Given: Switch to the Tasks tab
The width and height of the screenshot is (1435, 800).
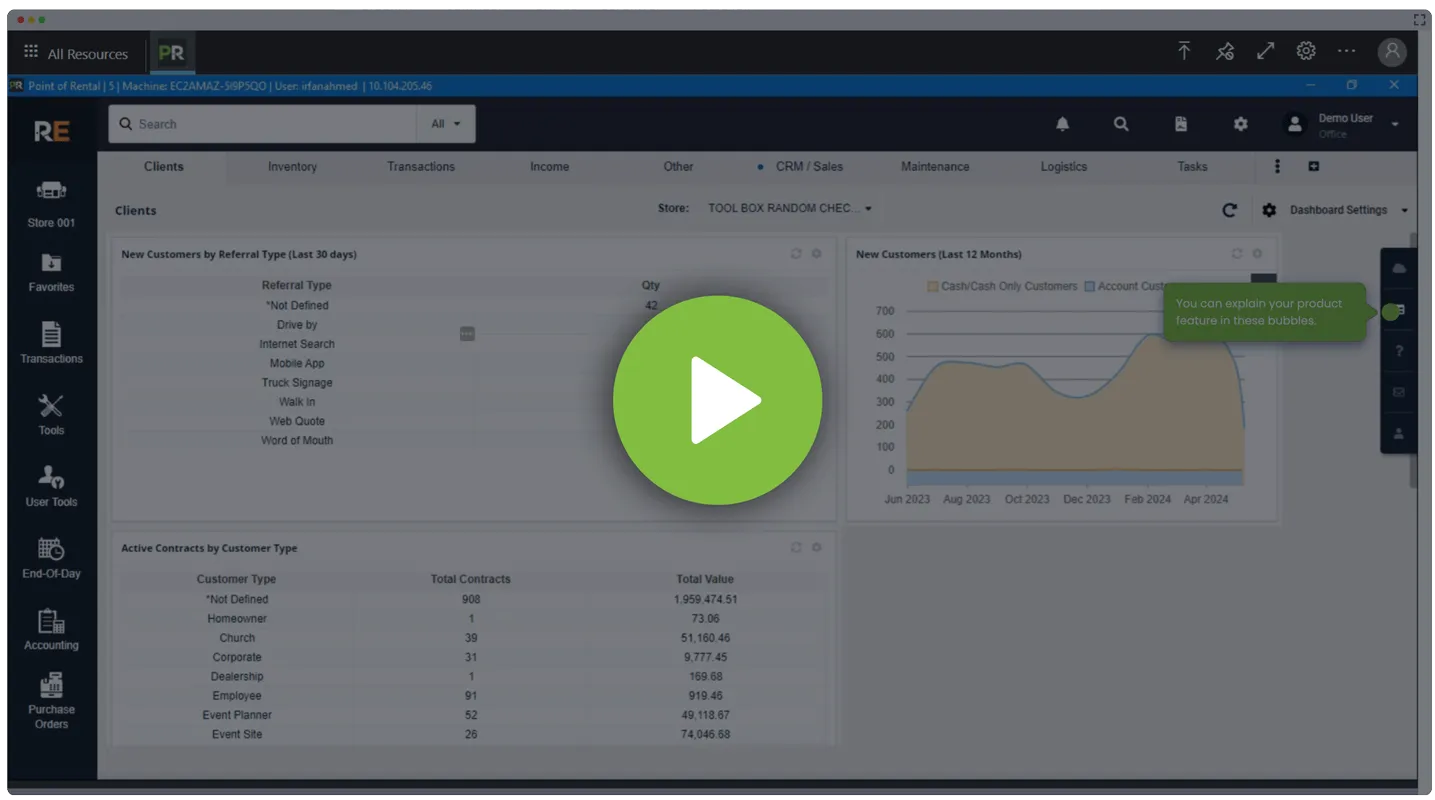Looking at the screenshot, I should tap(1192, 167).
